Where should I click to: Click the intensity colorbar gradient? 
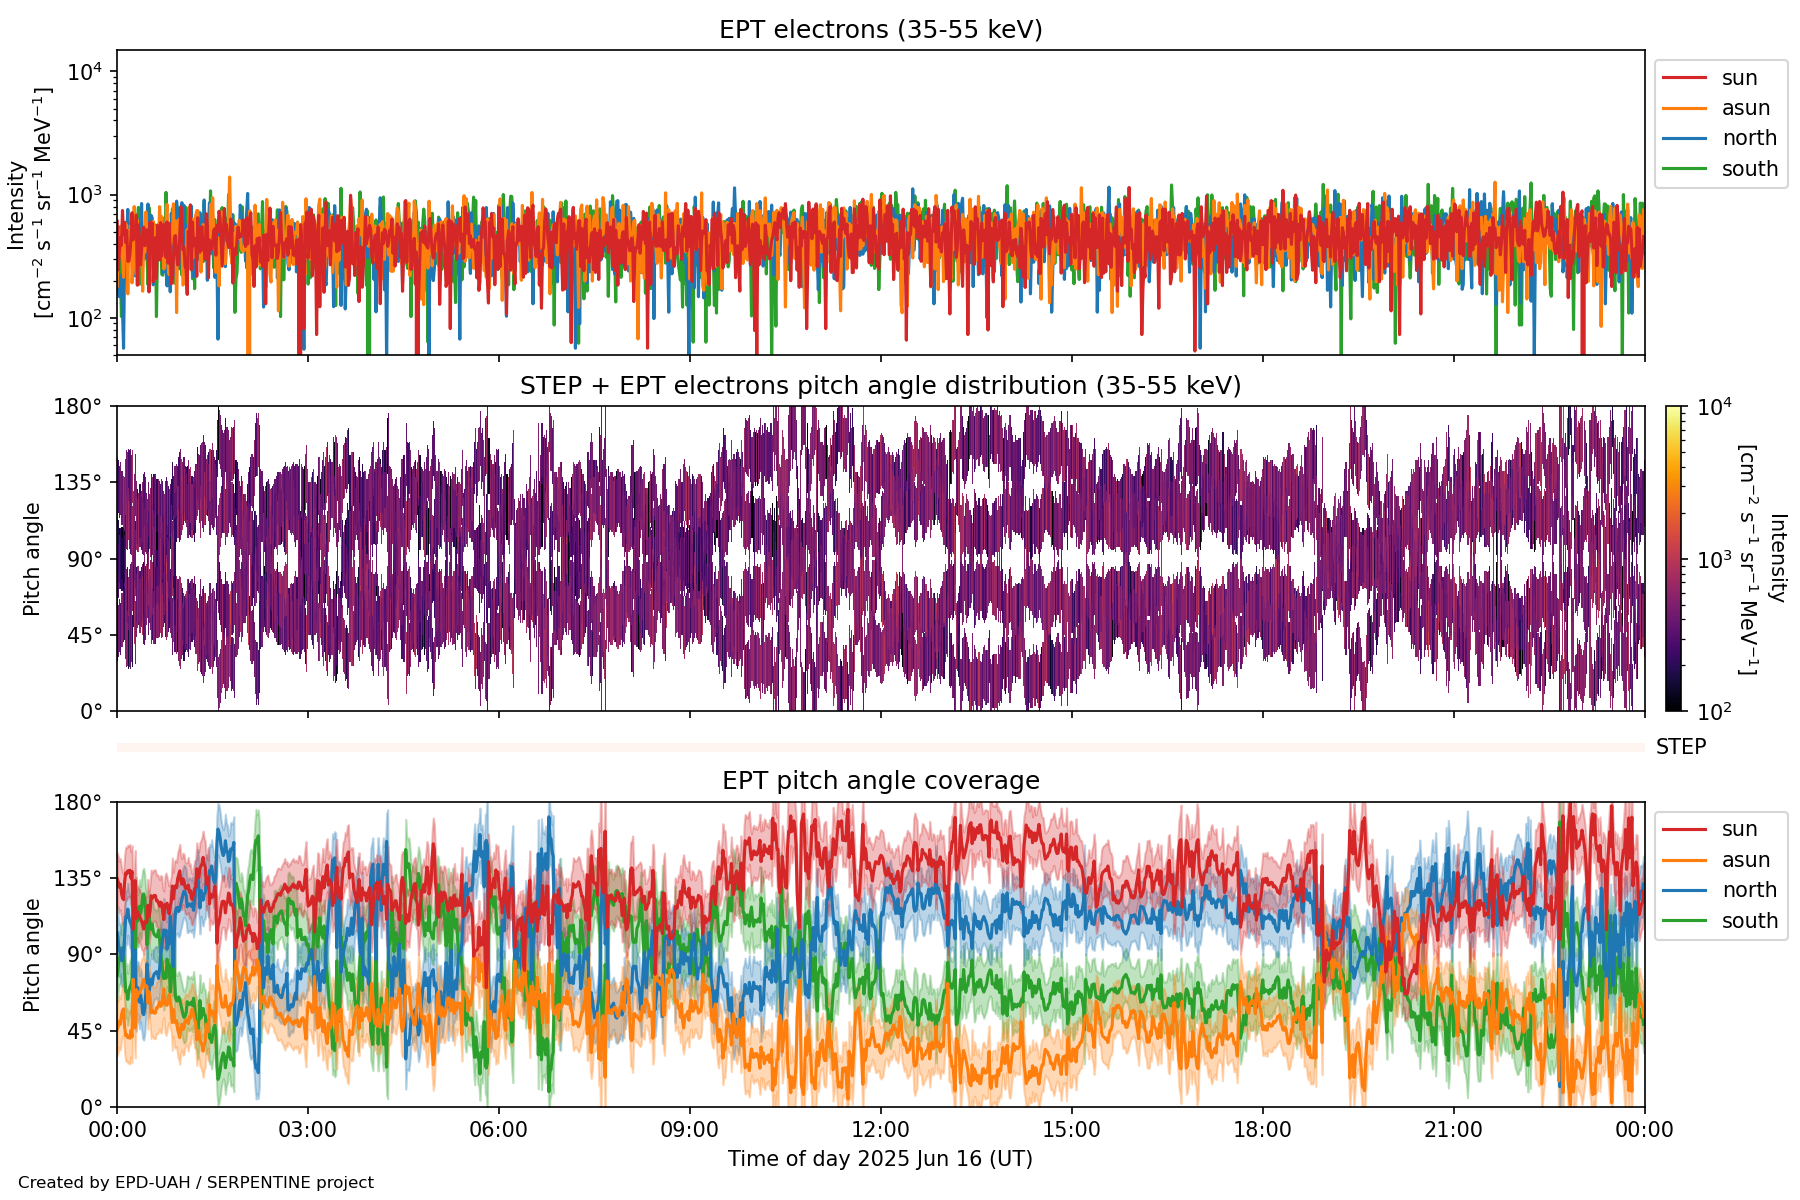(x=1674, y=558)
